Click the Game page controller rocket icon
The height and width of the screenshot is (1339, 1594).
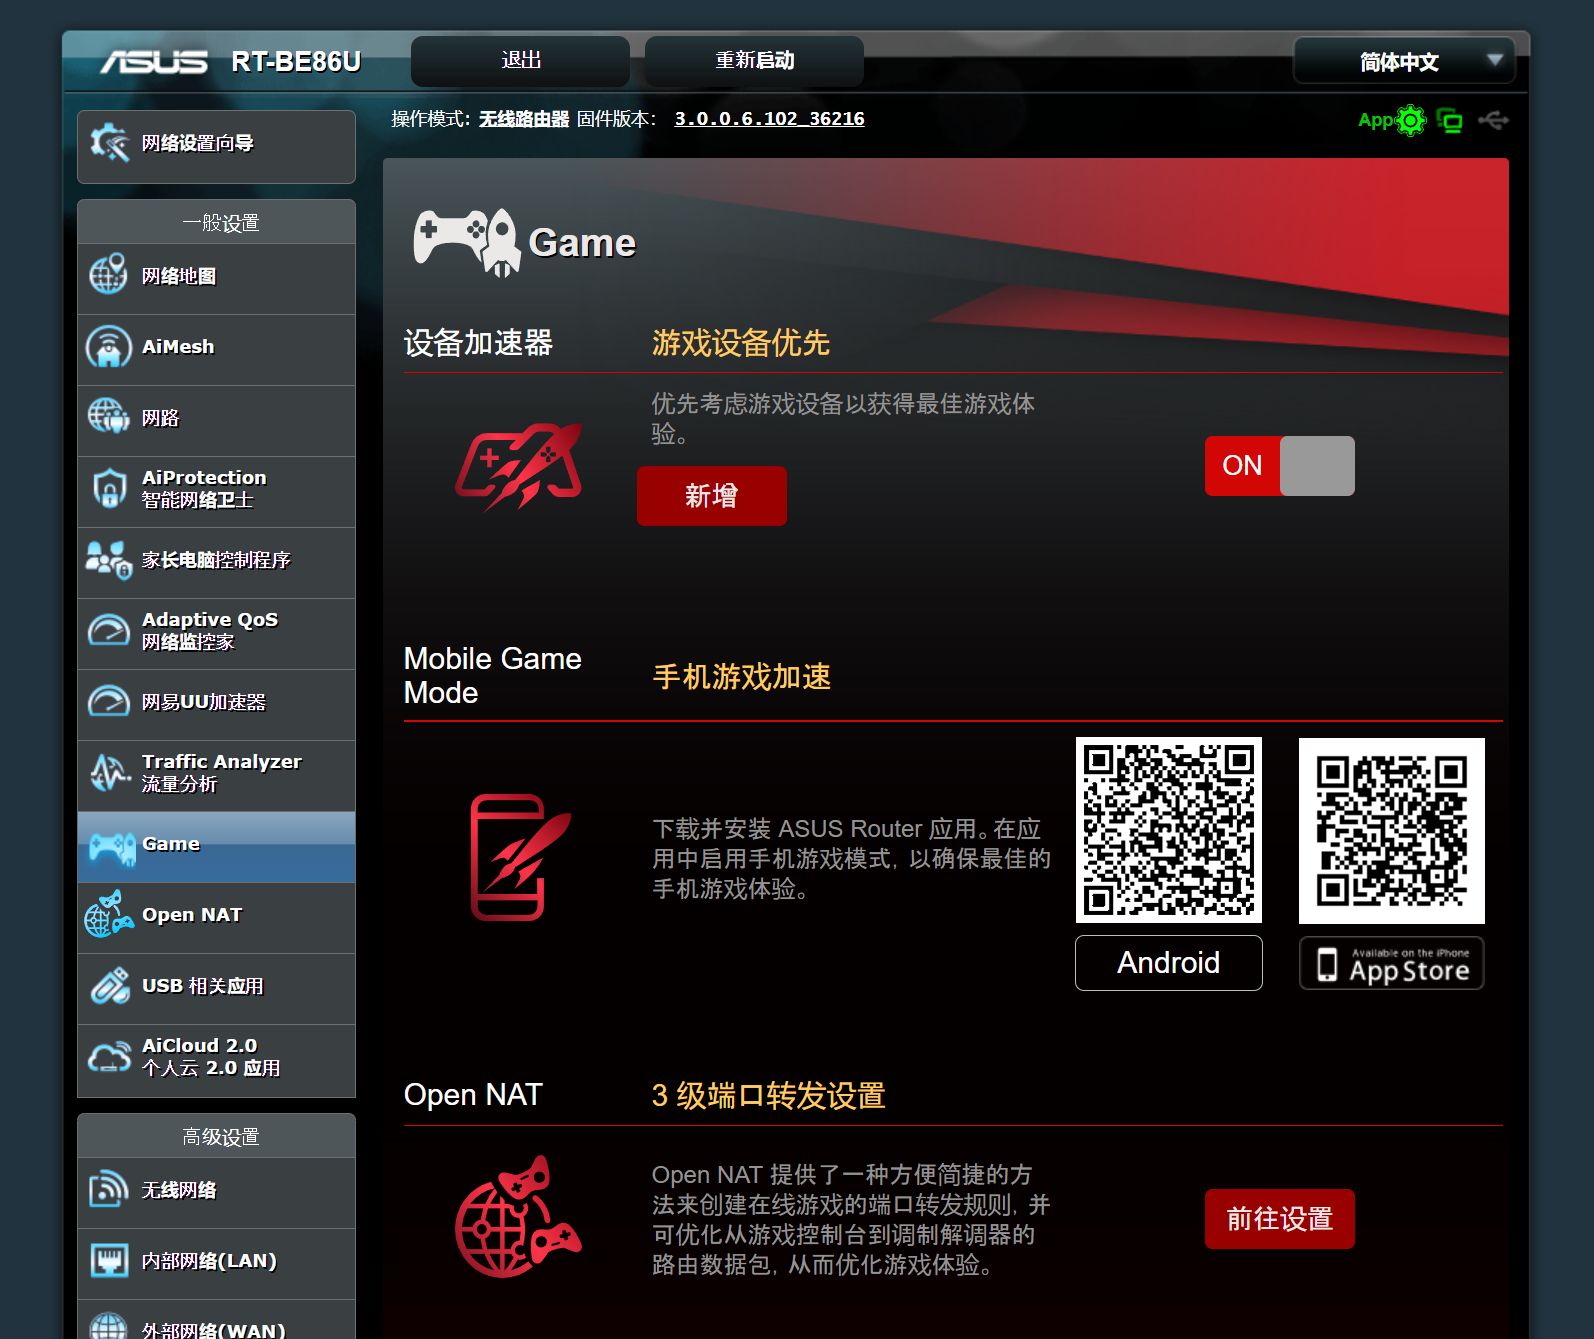click(467, 243)
